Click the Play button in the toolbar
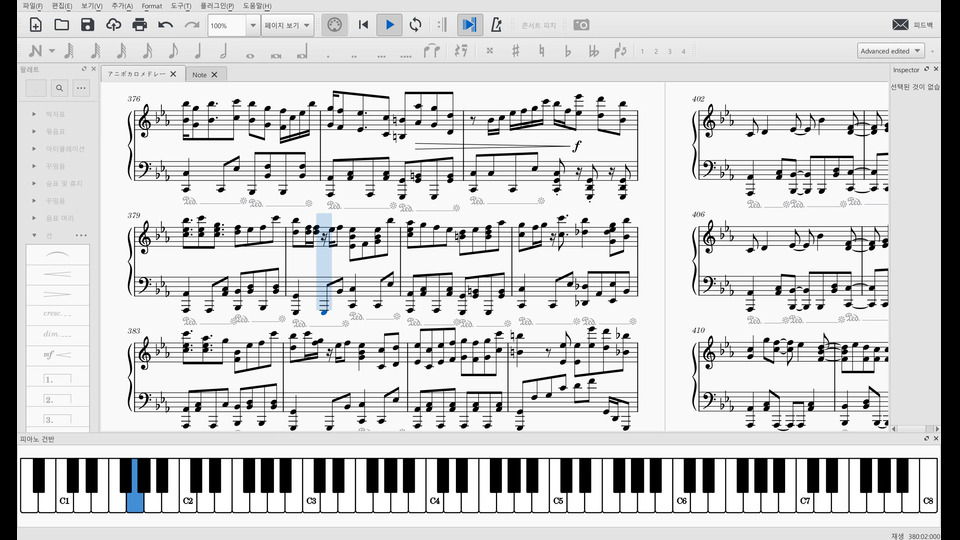The height and width of the screenshot is (540, 960). tap(390, 24)
